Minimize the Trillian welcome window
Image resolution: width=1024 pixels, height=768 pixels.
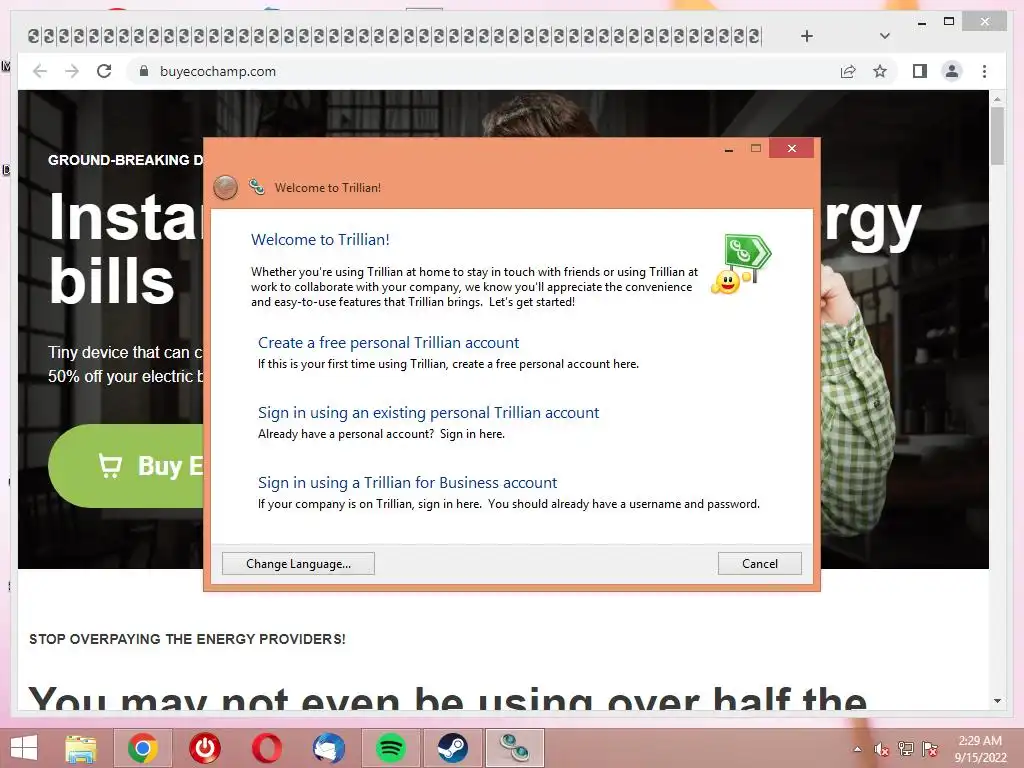point(729,149)
